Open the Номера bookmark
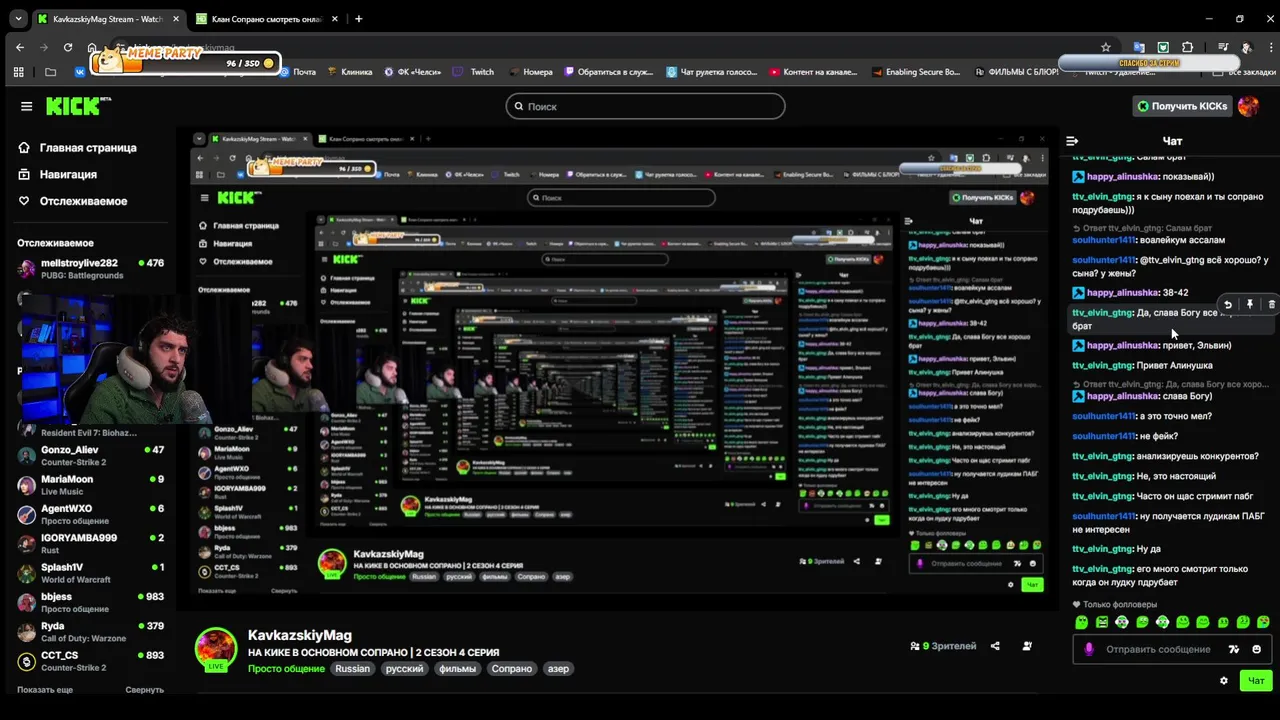This screenshot has width=1280, height=720. tap(530, 72)
